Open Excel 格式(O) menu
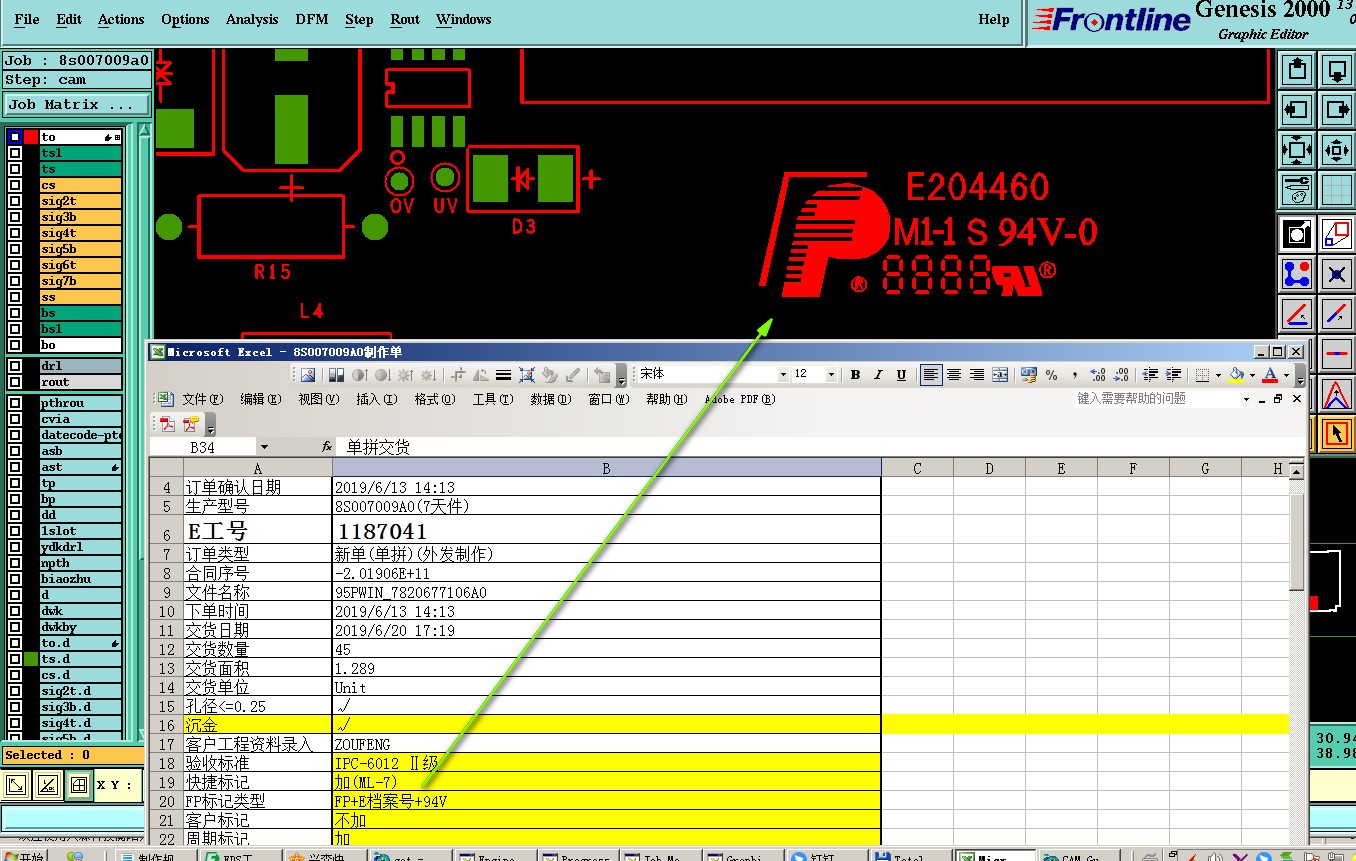The width and height of the screenshot is (1356, 861). (x=435, y=399)
